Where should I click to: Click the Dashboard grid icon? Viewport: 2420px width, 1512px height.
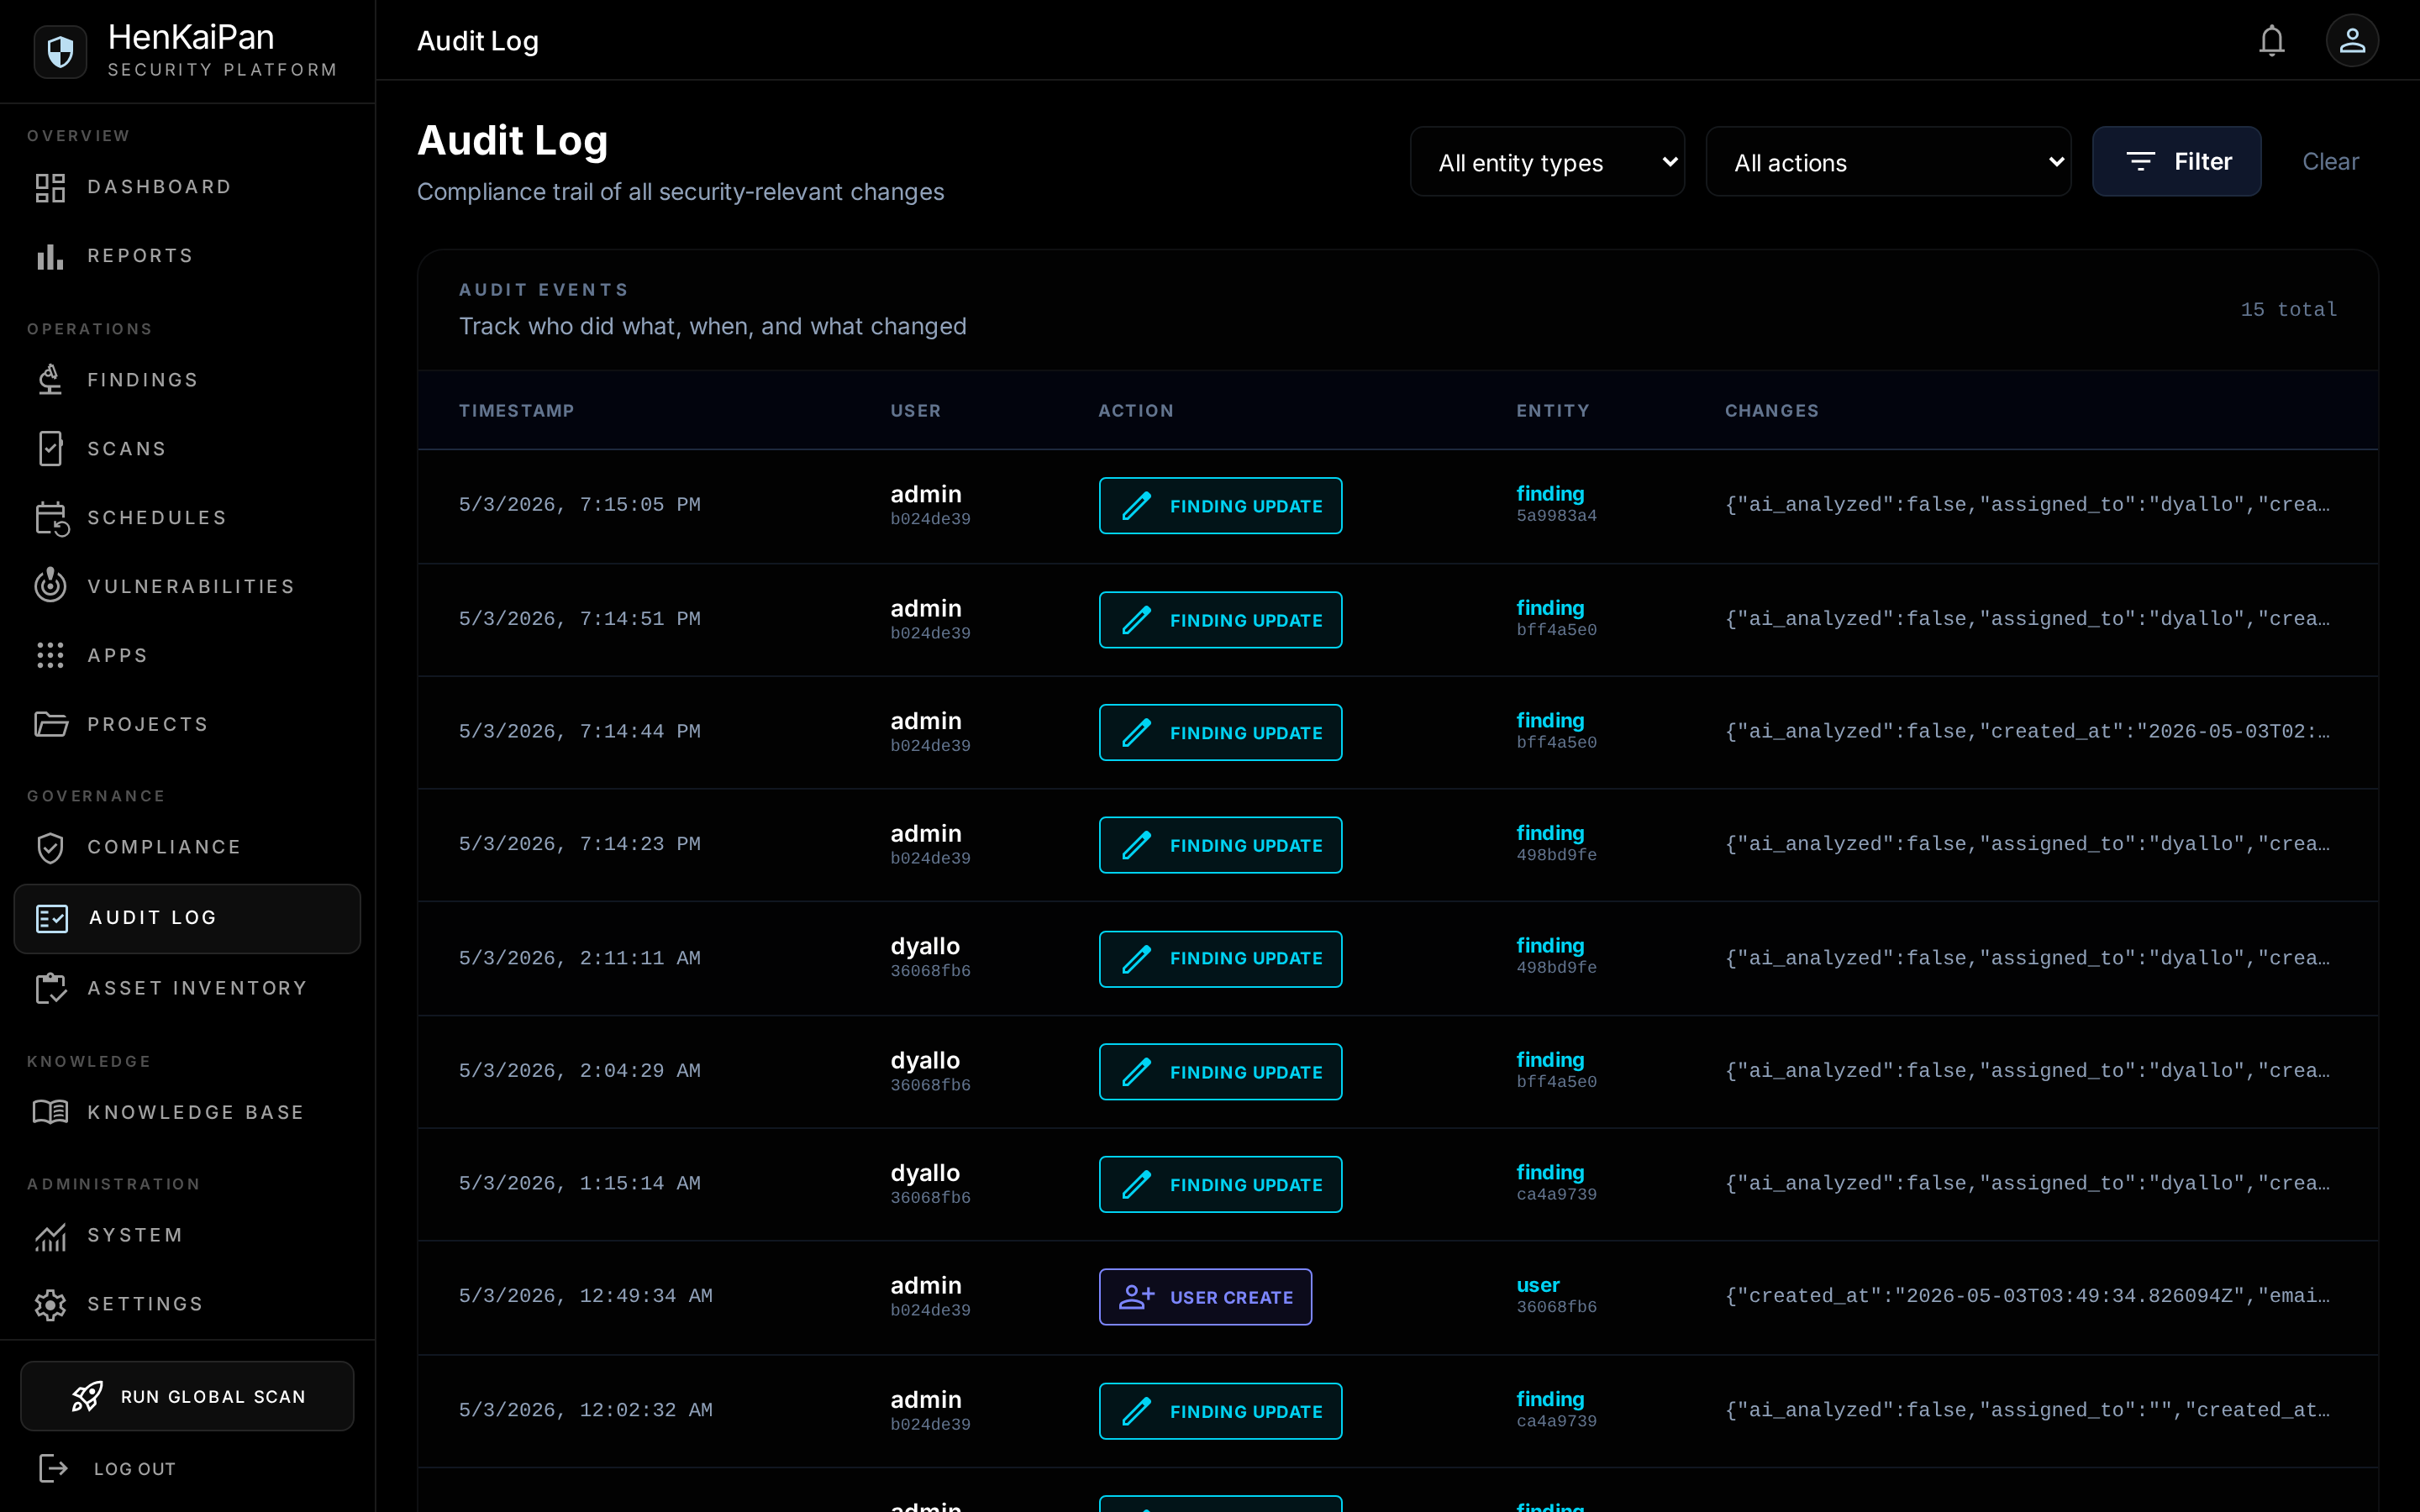pos(50,188)
